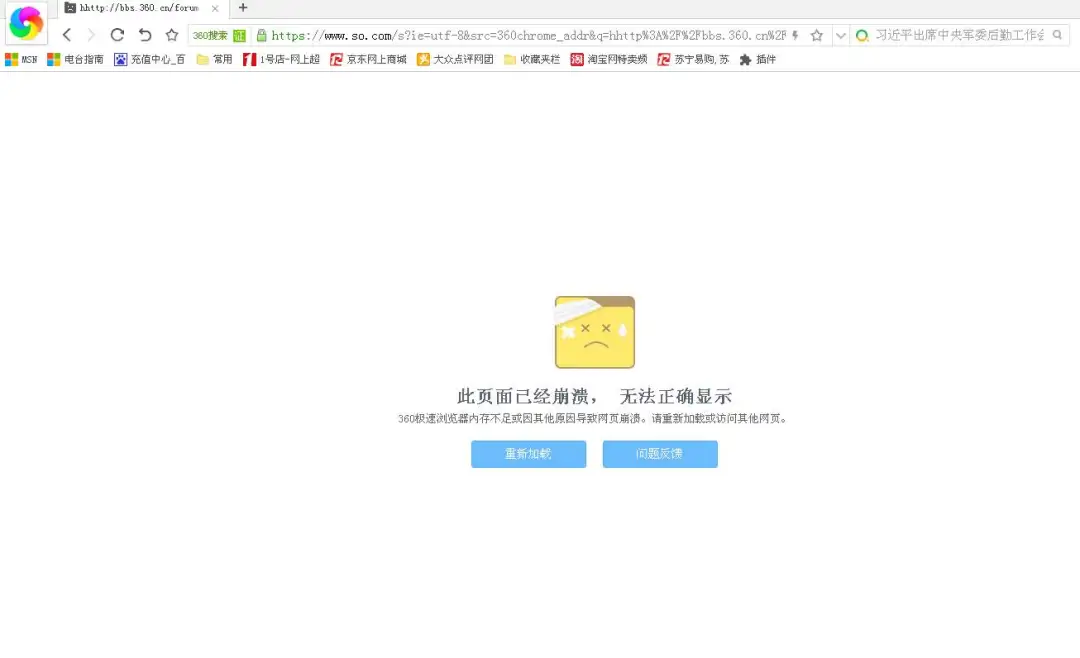Click the 360 browser logo icon
The width and height of the screenshot is (1080, 658).
pyautogui.click(x=25, y=21)
